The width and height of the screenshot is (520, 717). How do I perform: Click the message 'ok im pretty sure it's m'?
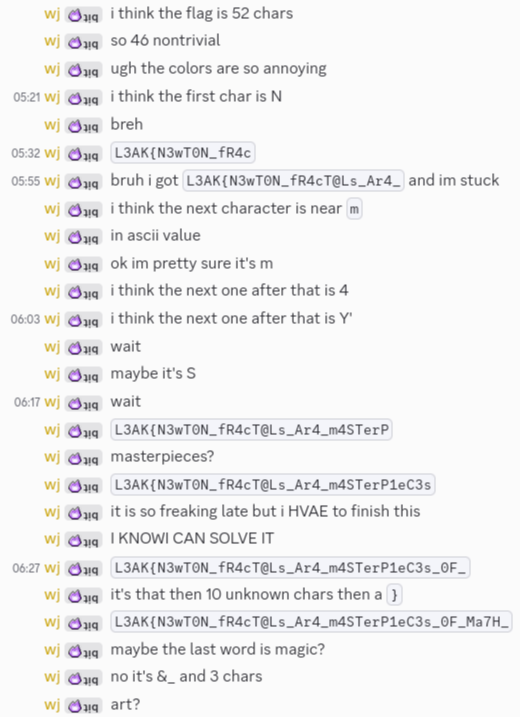click(x=192, y=264)
